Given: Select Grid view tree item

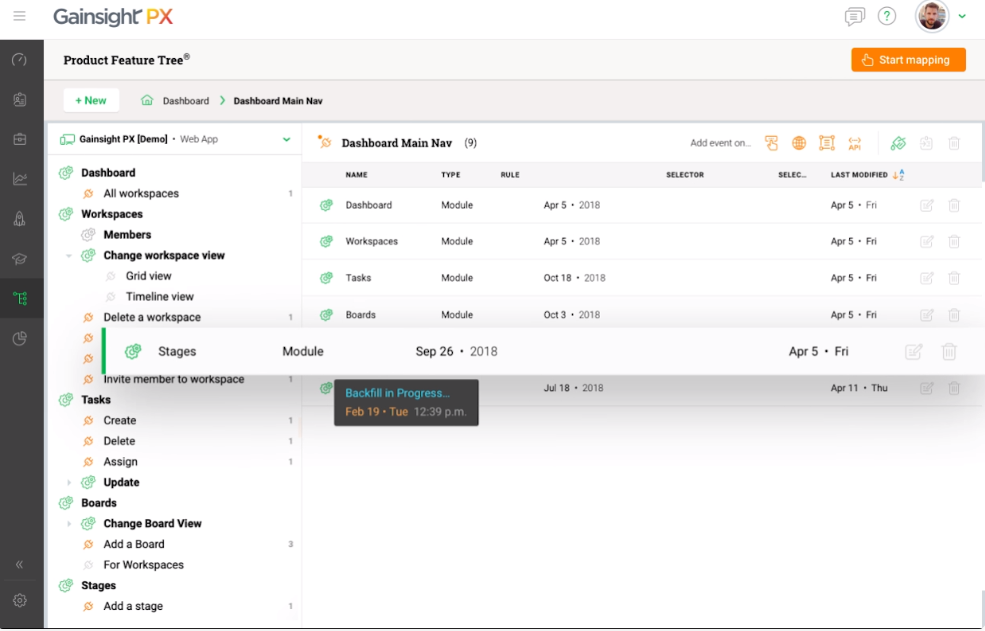Looking at the screenshot, I should coord(148,276).
